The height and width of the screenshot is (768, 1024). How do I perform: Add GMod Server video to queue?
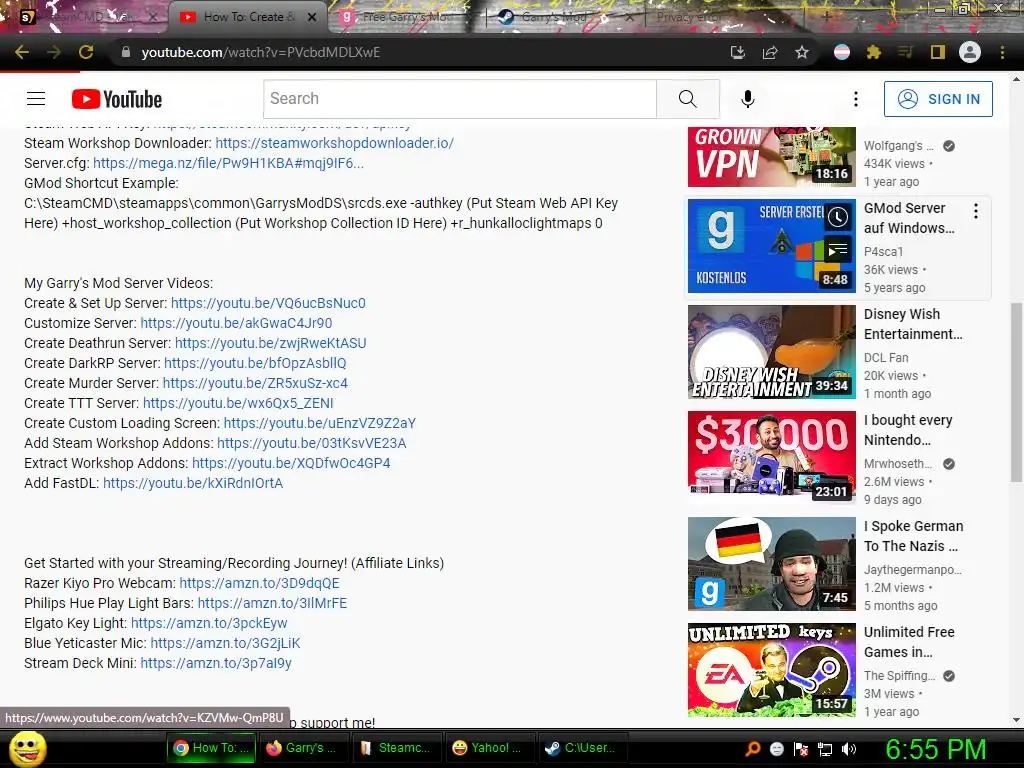click(x=838, y=249)
